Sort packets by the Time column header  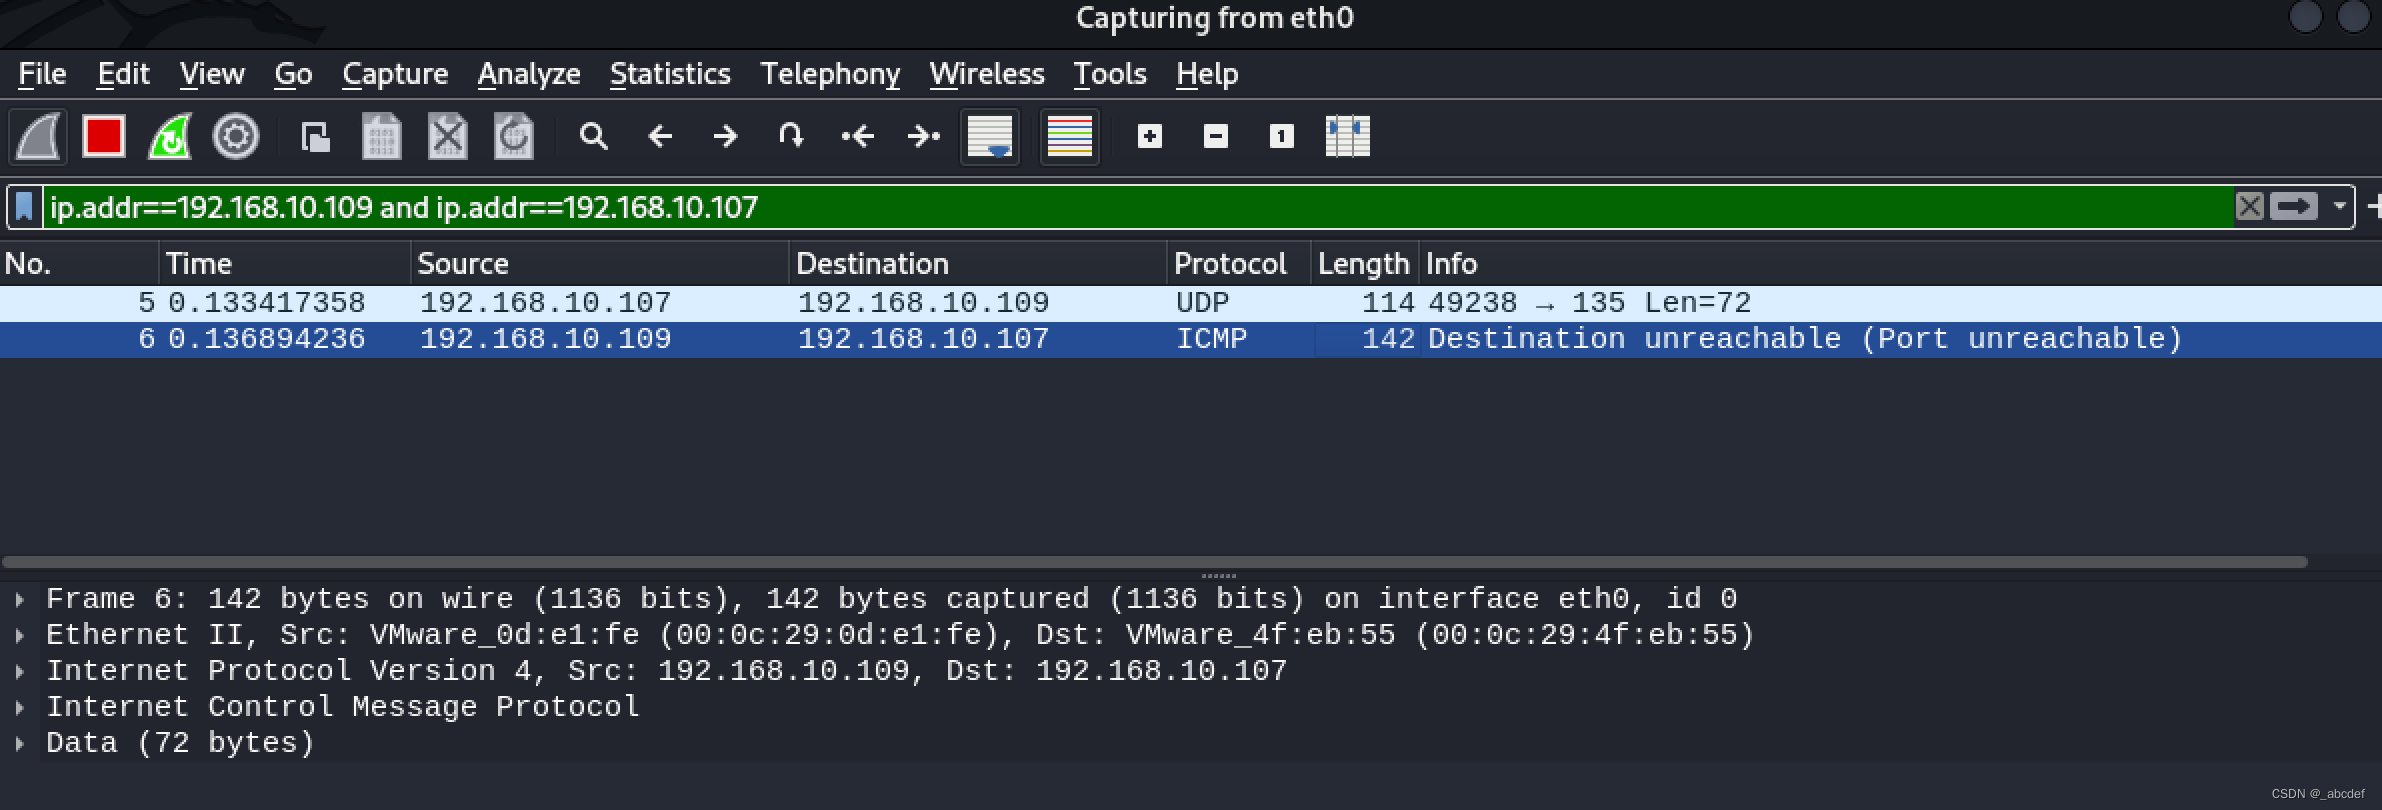[285, 264]
